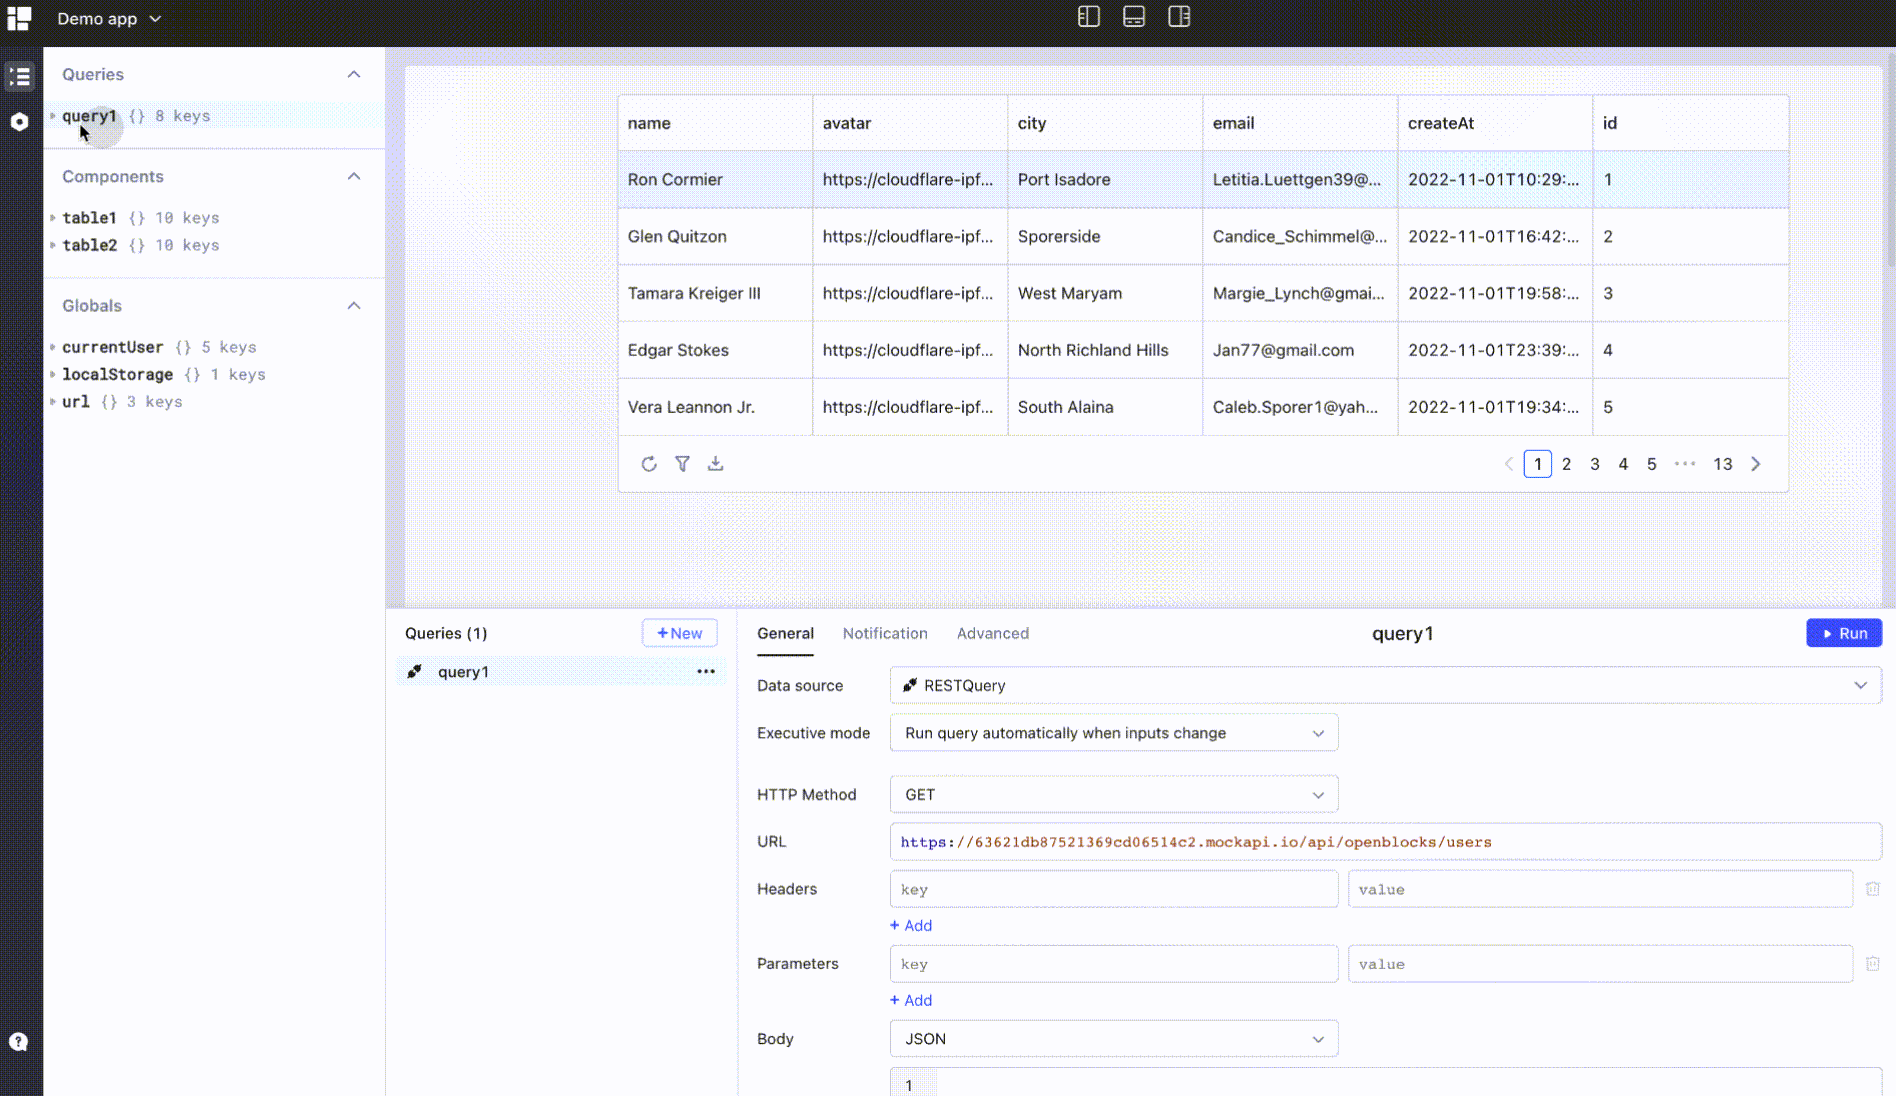
Task: Switch to the Advanced tab
Action: 992,634
